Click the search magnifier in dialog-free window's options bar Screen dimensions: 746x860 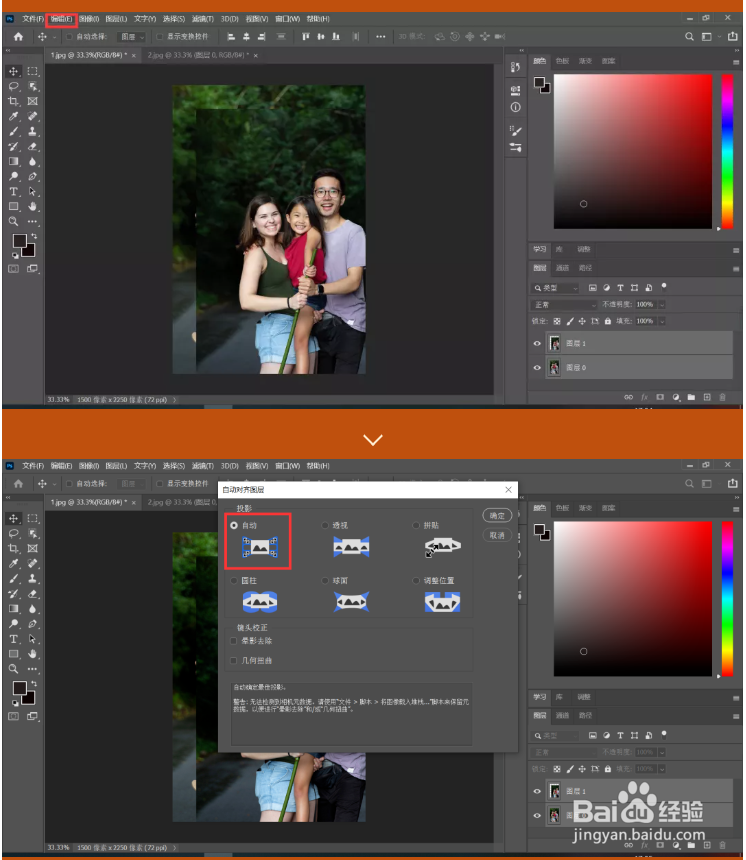[690, 37]
